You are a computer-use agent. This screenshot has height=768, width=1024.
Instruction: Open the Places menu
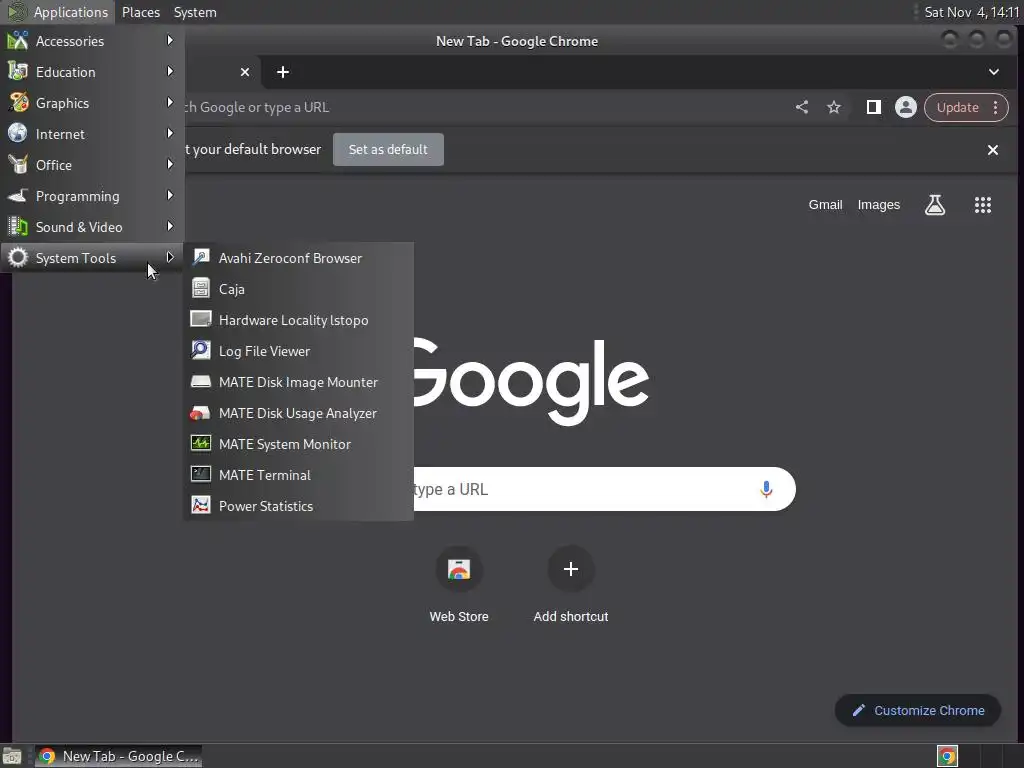click(x=141, y=12)
